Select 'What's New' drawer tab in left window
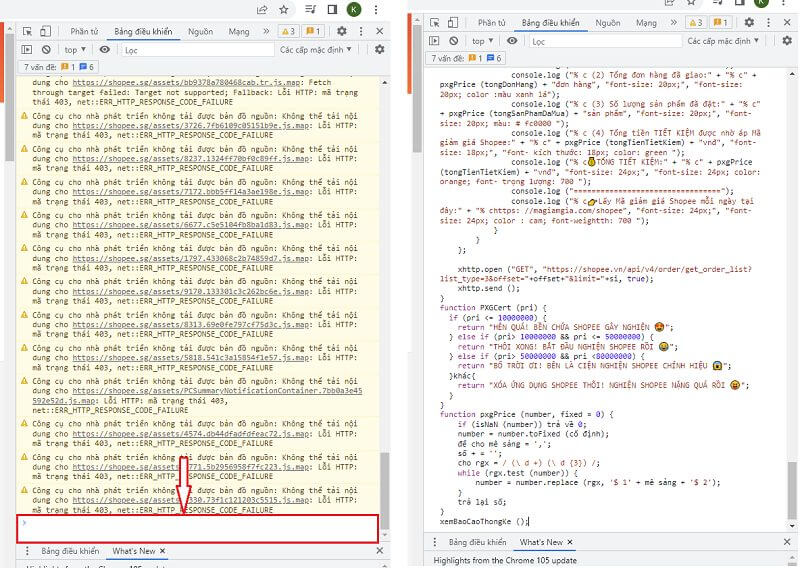Viewport: 800px width, 568px height. [x=134, y=551]
